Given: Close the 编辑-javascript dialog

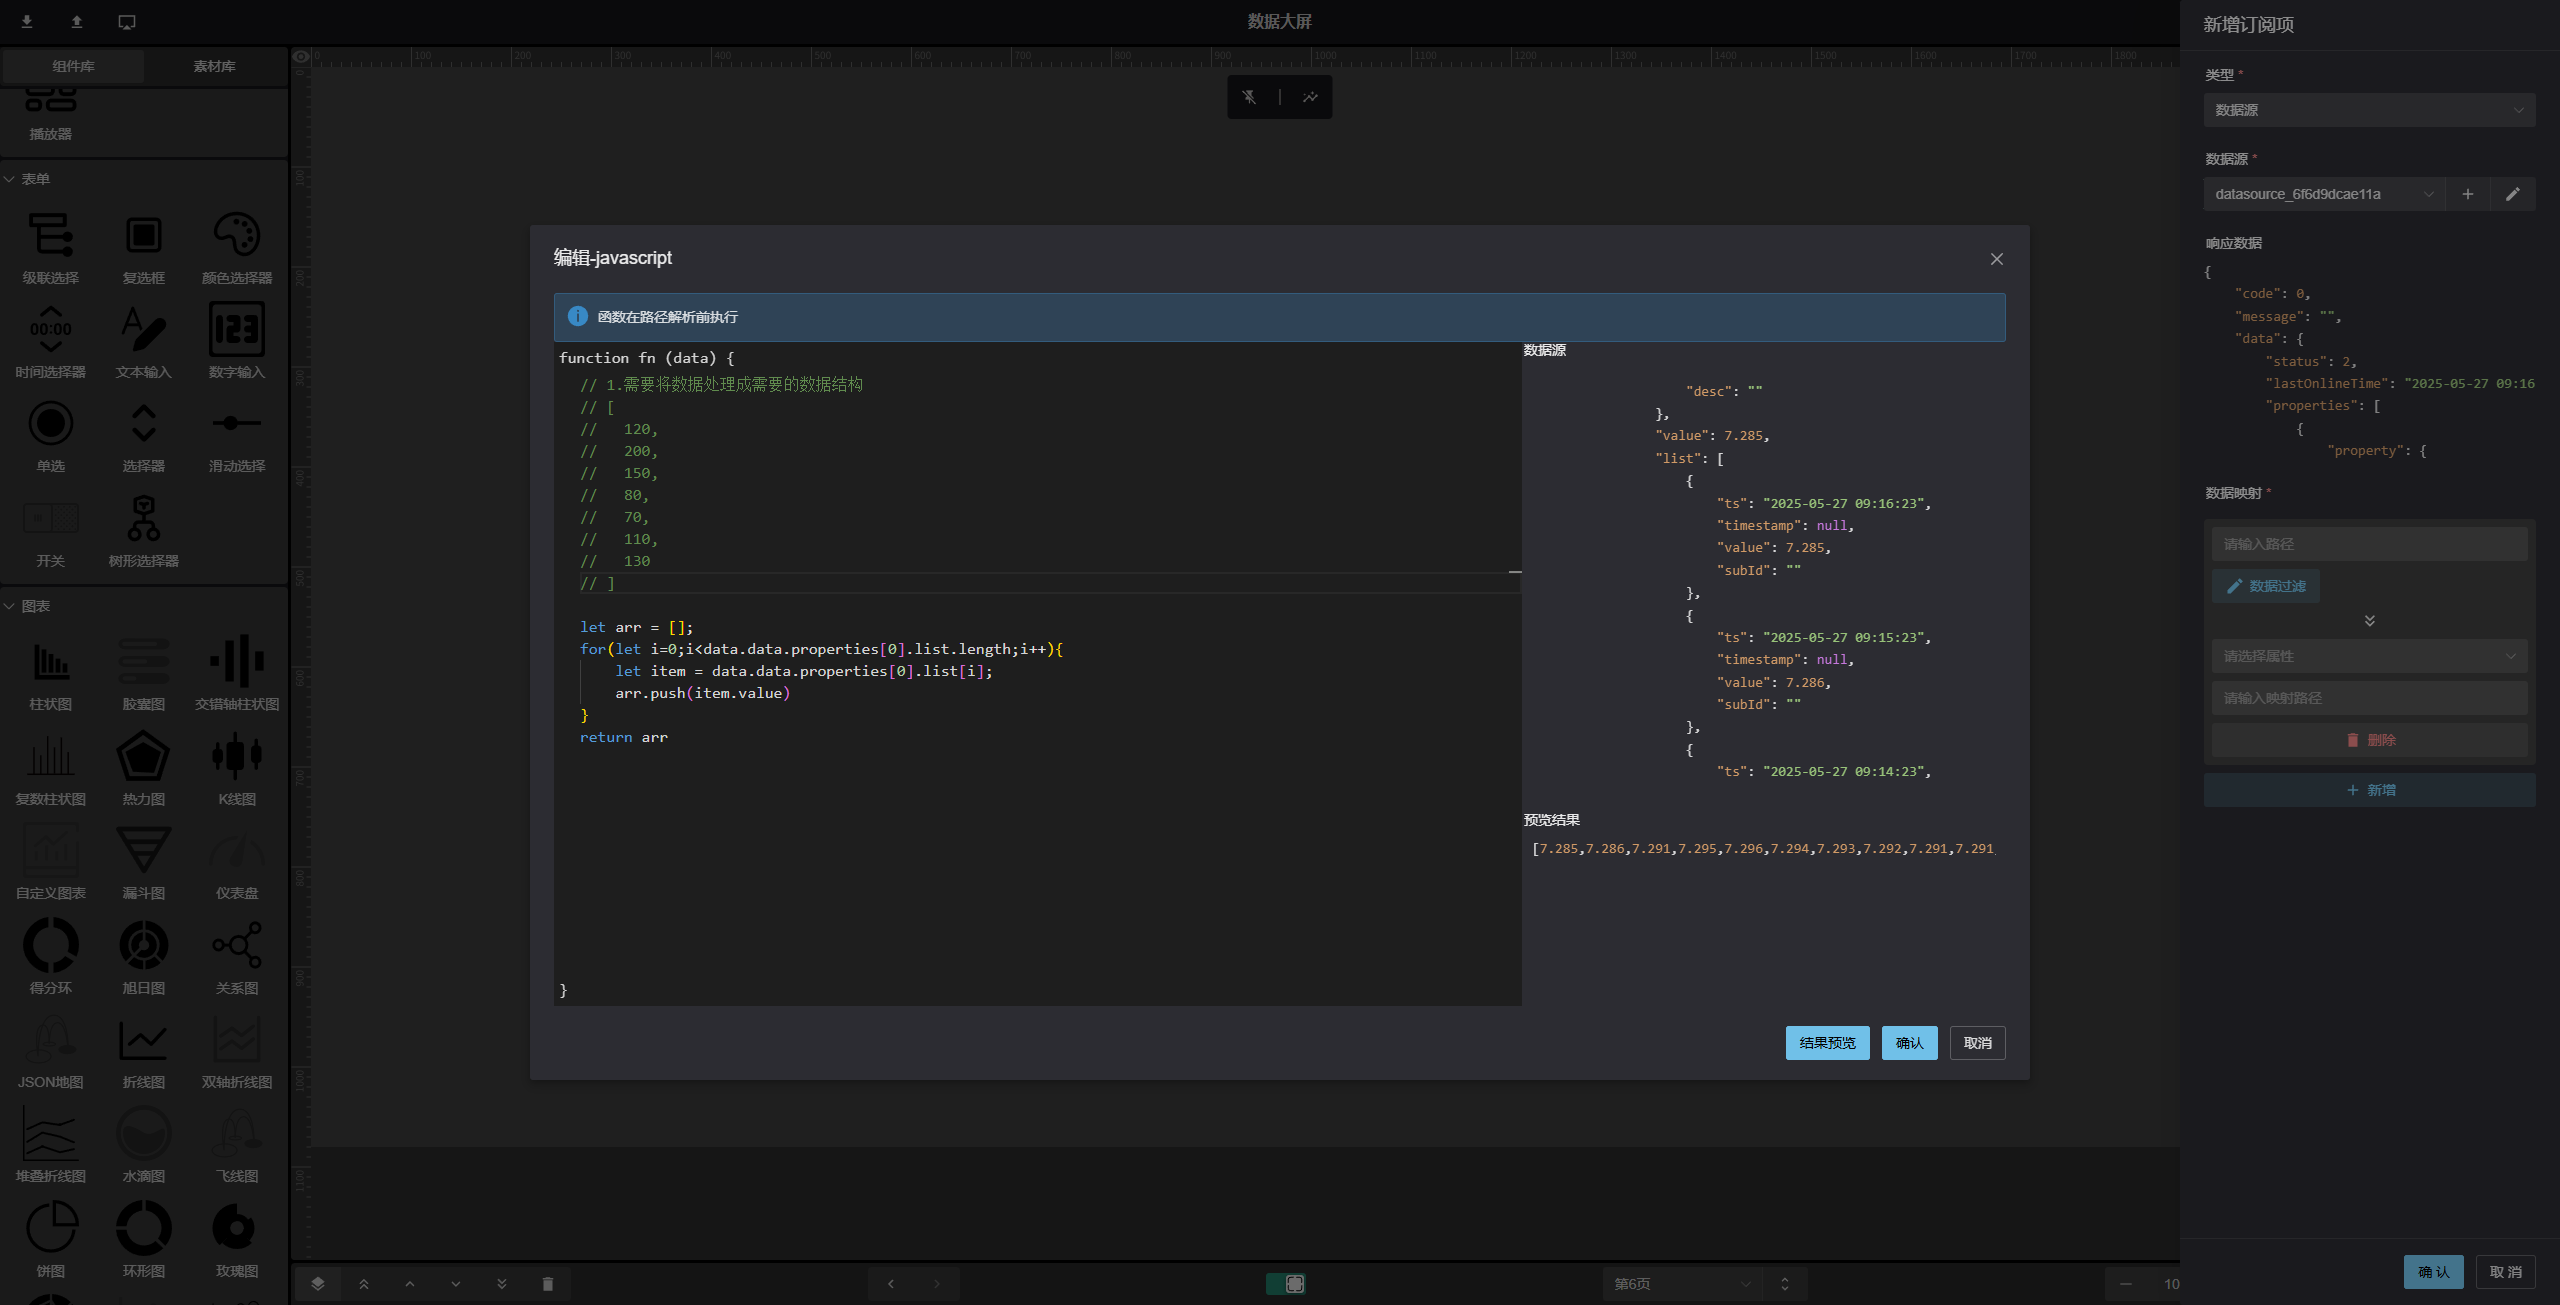Looking at the screenshot, I should (x=1996, y=259).
